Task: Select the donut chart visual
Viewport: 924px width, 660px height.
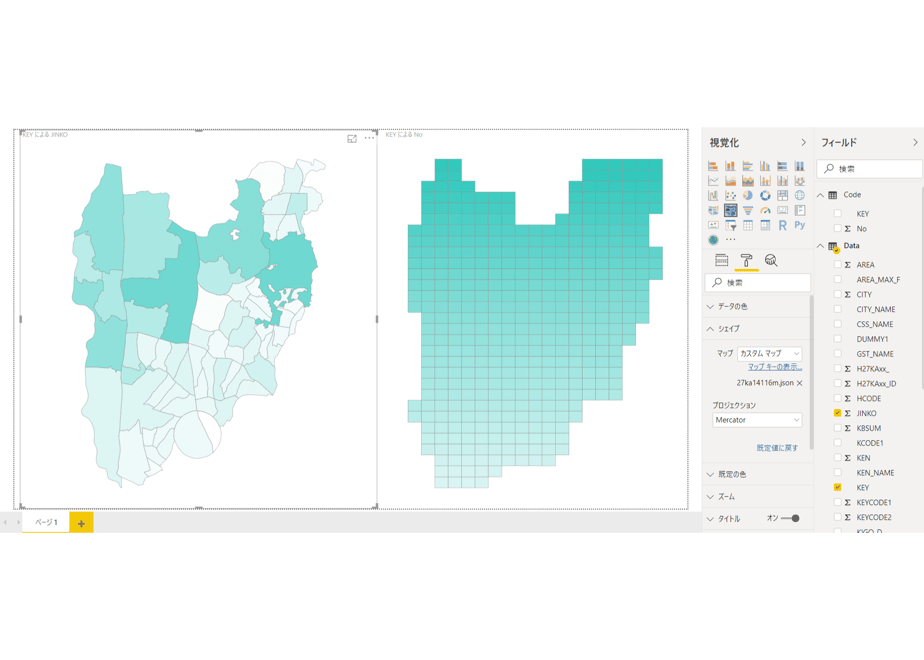Action: 765,196
